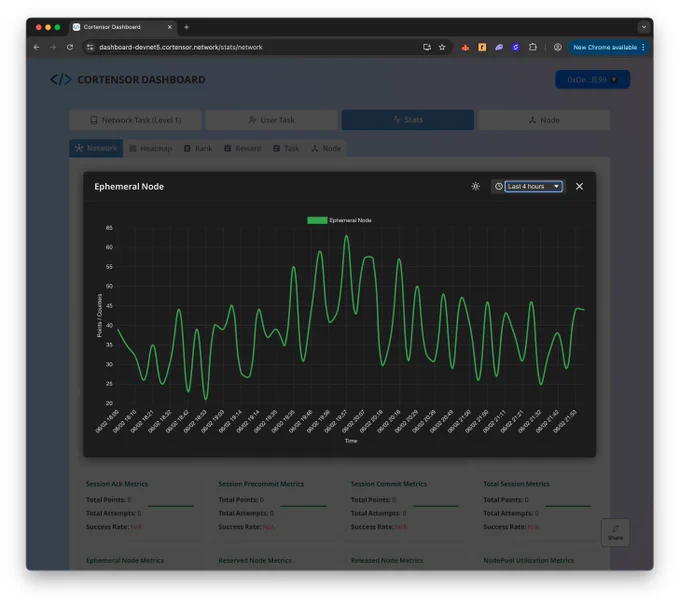The width and height of the screenshot is (680, 605).
Task: Open the Chrome profile icon
Action: pyautogui.click(x=558, y=47)
